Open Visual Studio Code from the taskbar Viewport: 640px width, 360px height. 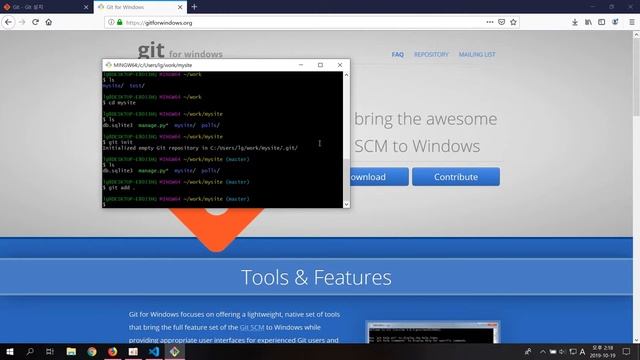154,351
